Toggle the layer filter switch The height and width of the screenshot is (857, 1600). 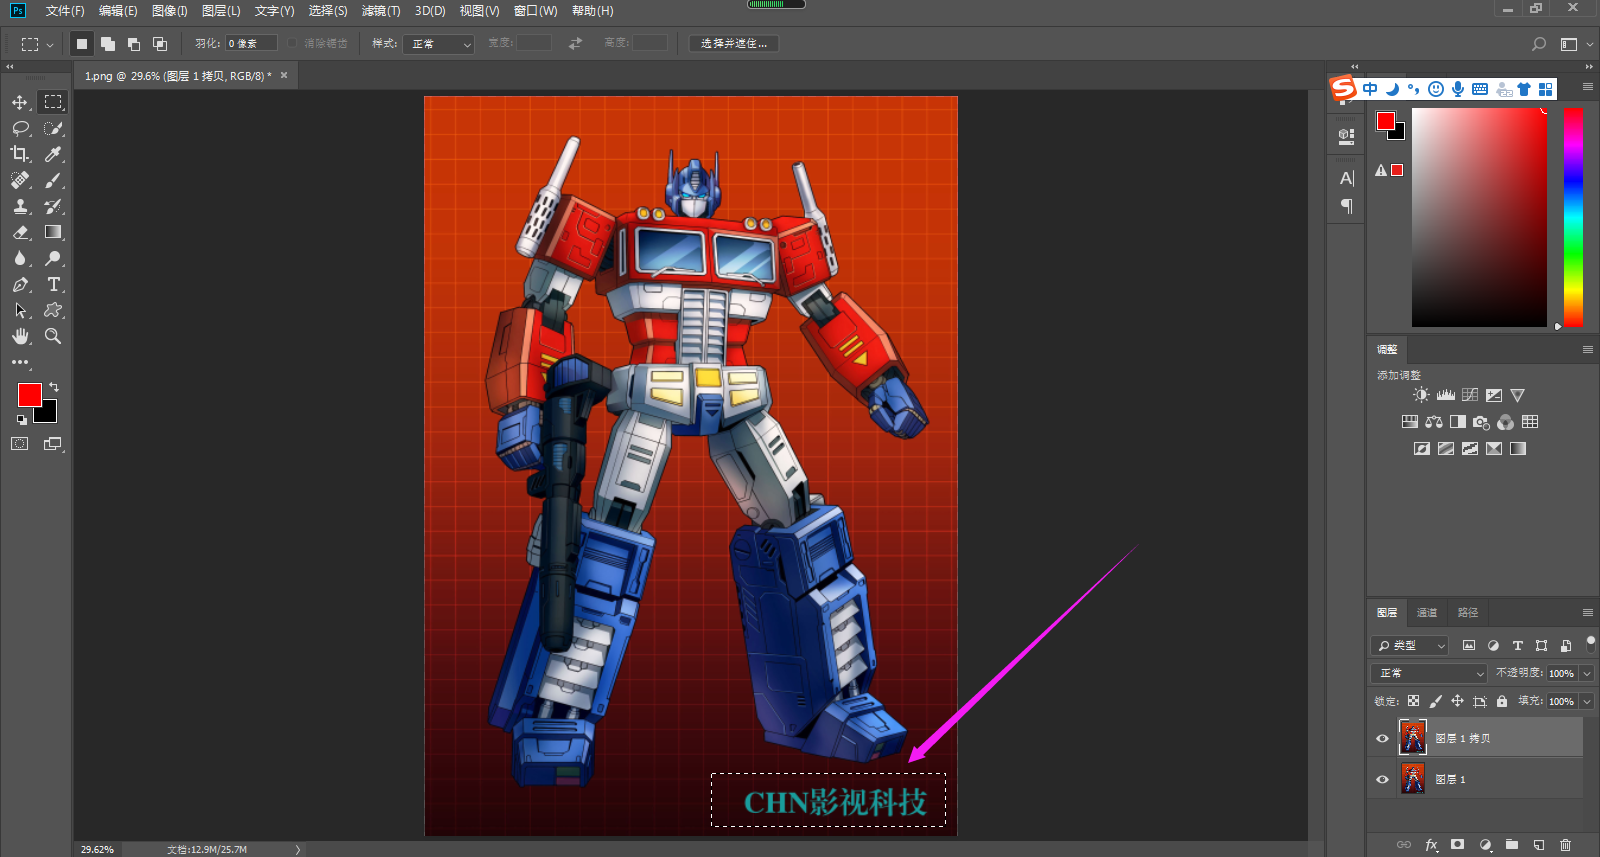click(1590, 643)
